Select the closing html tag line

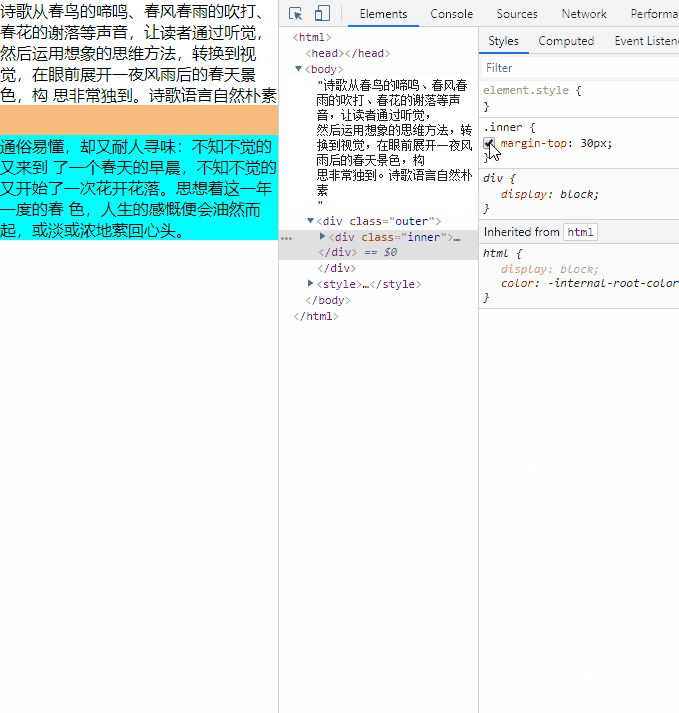coord(316,316)
